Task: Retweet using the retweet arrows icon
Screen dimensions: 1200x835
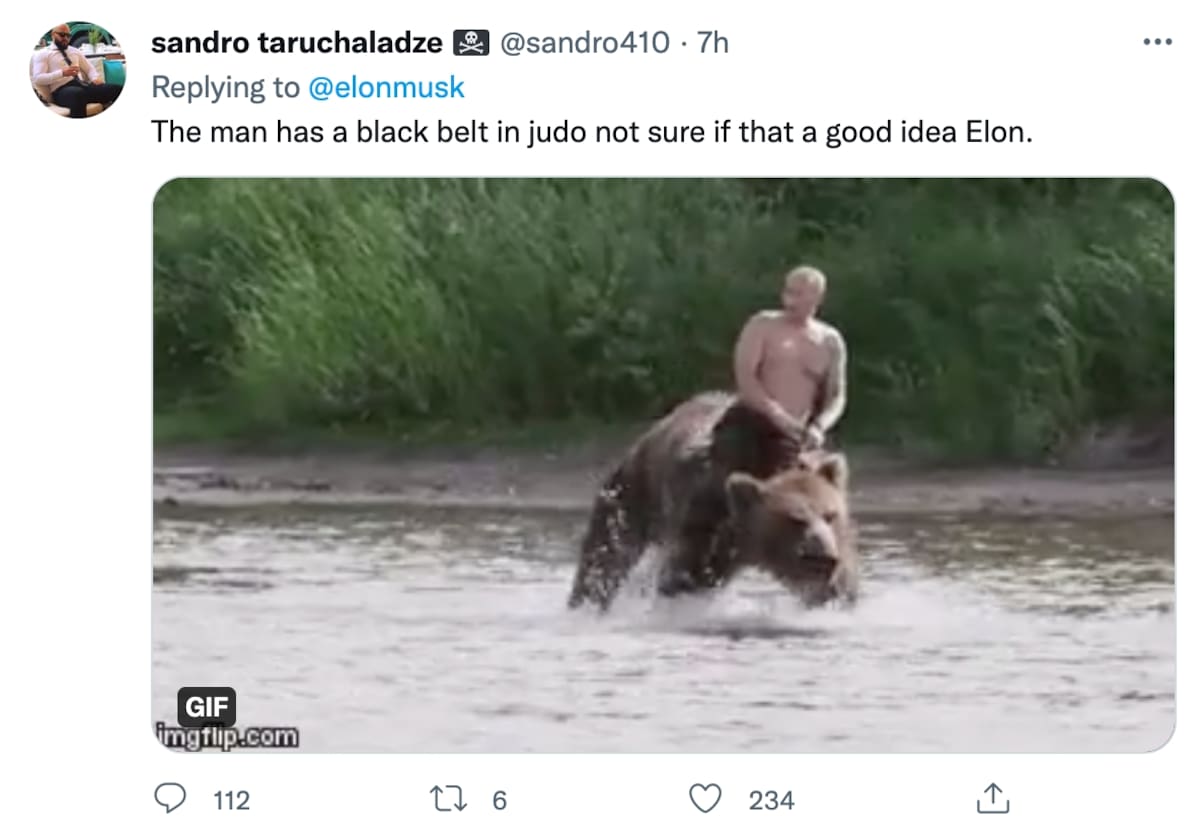Action: pyautogui.click(x=441, y=798)
